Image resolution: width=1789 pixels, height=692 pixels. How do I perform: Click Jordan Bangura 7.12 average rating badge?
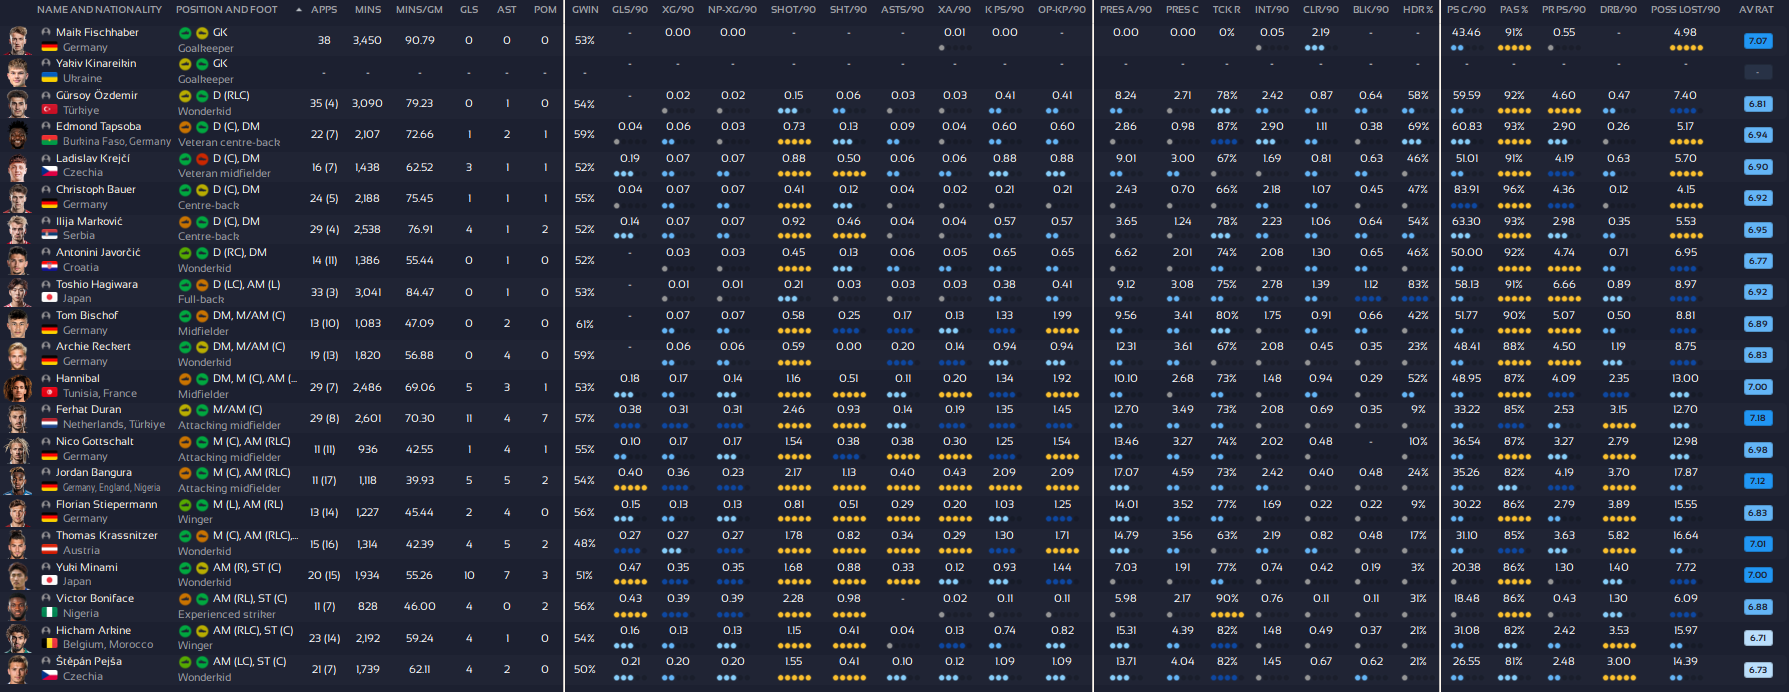1757,481
